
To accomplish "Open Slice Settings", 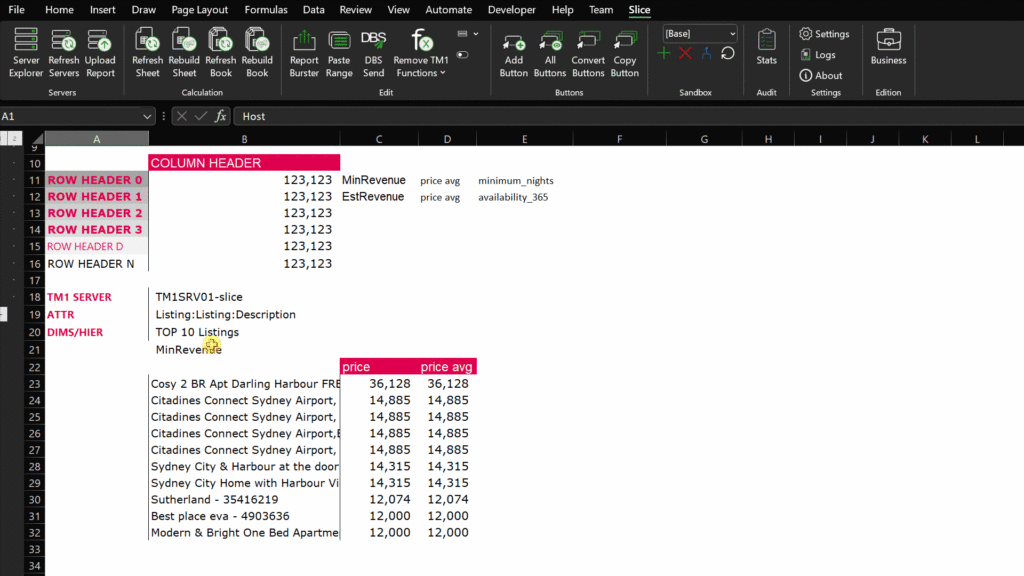I will point(824,34).
